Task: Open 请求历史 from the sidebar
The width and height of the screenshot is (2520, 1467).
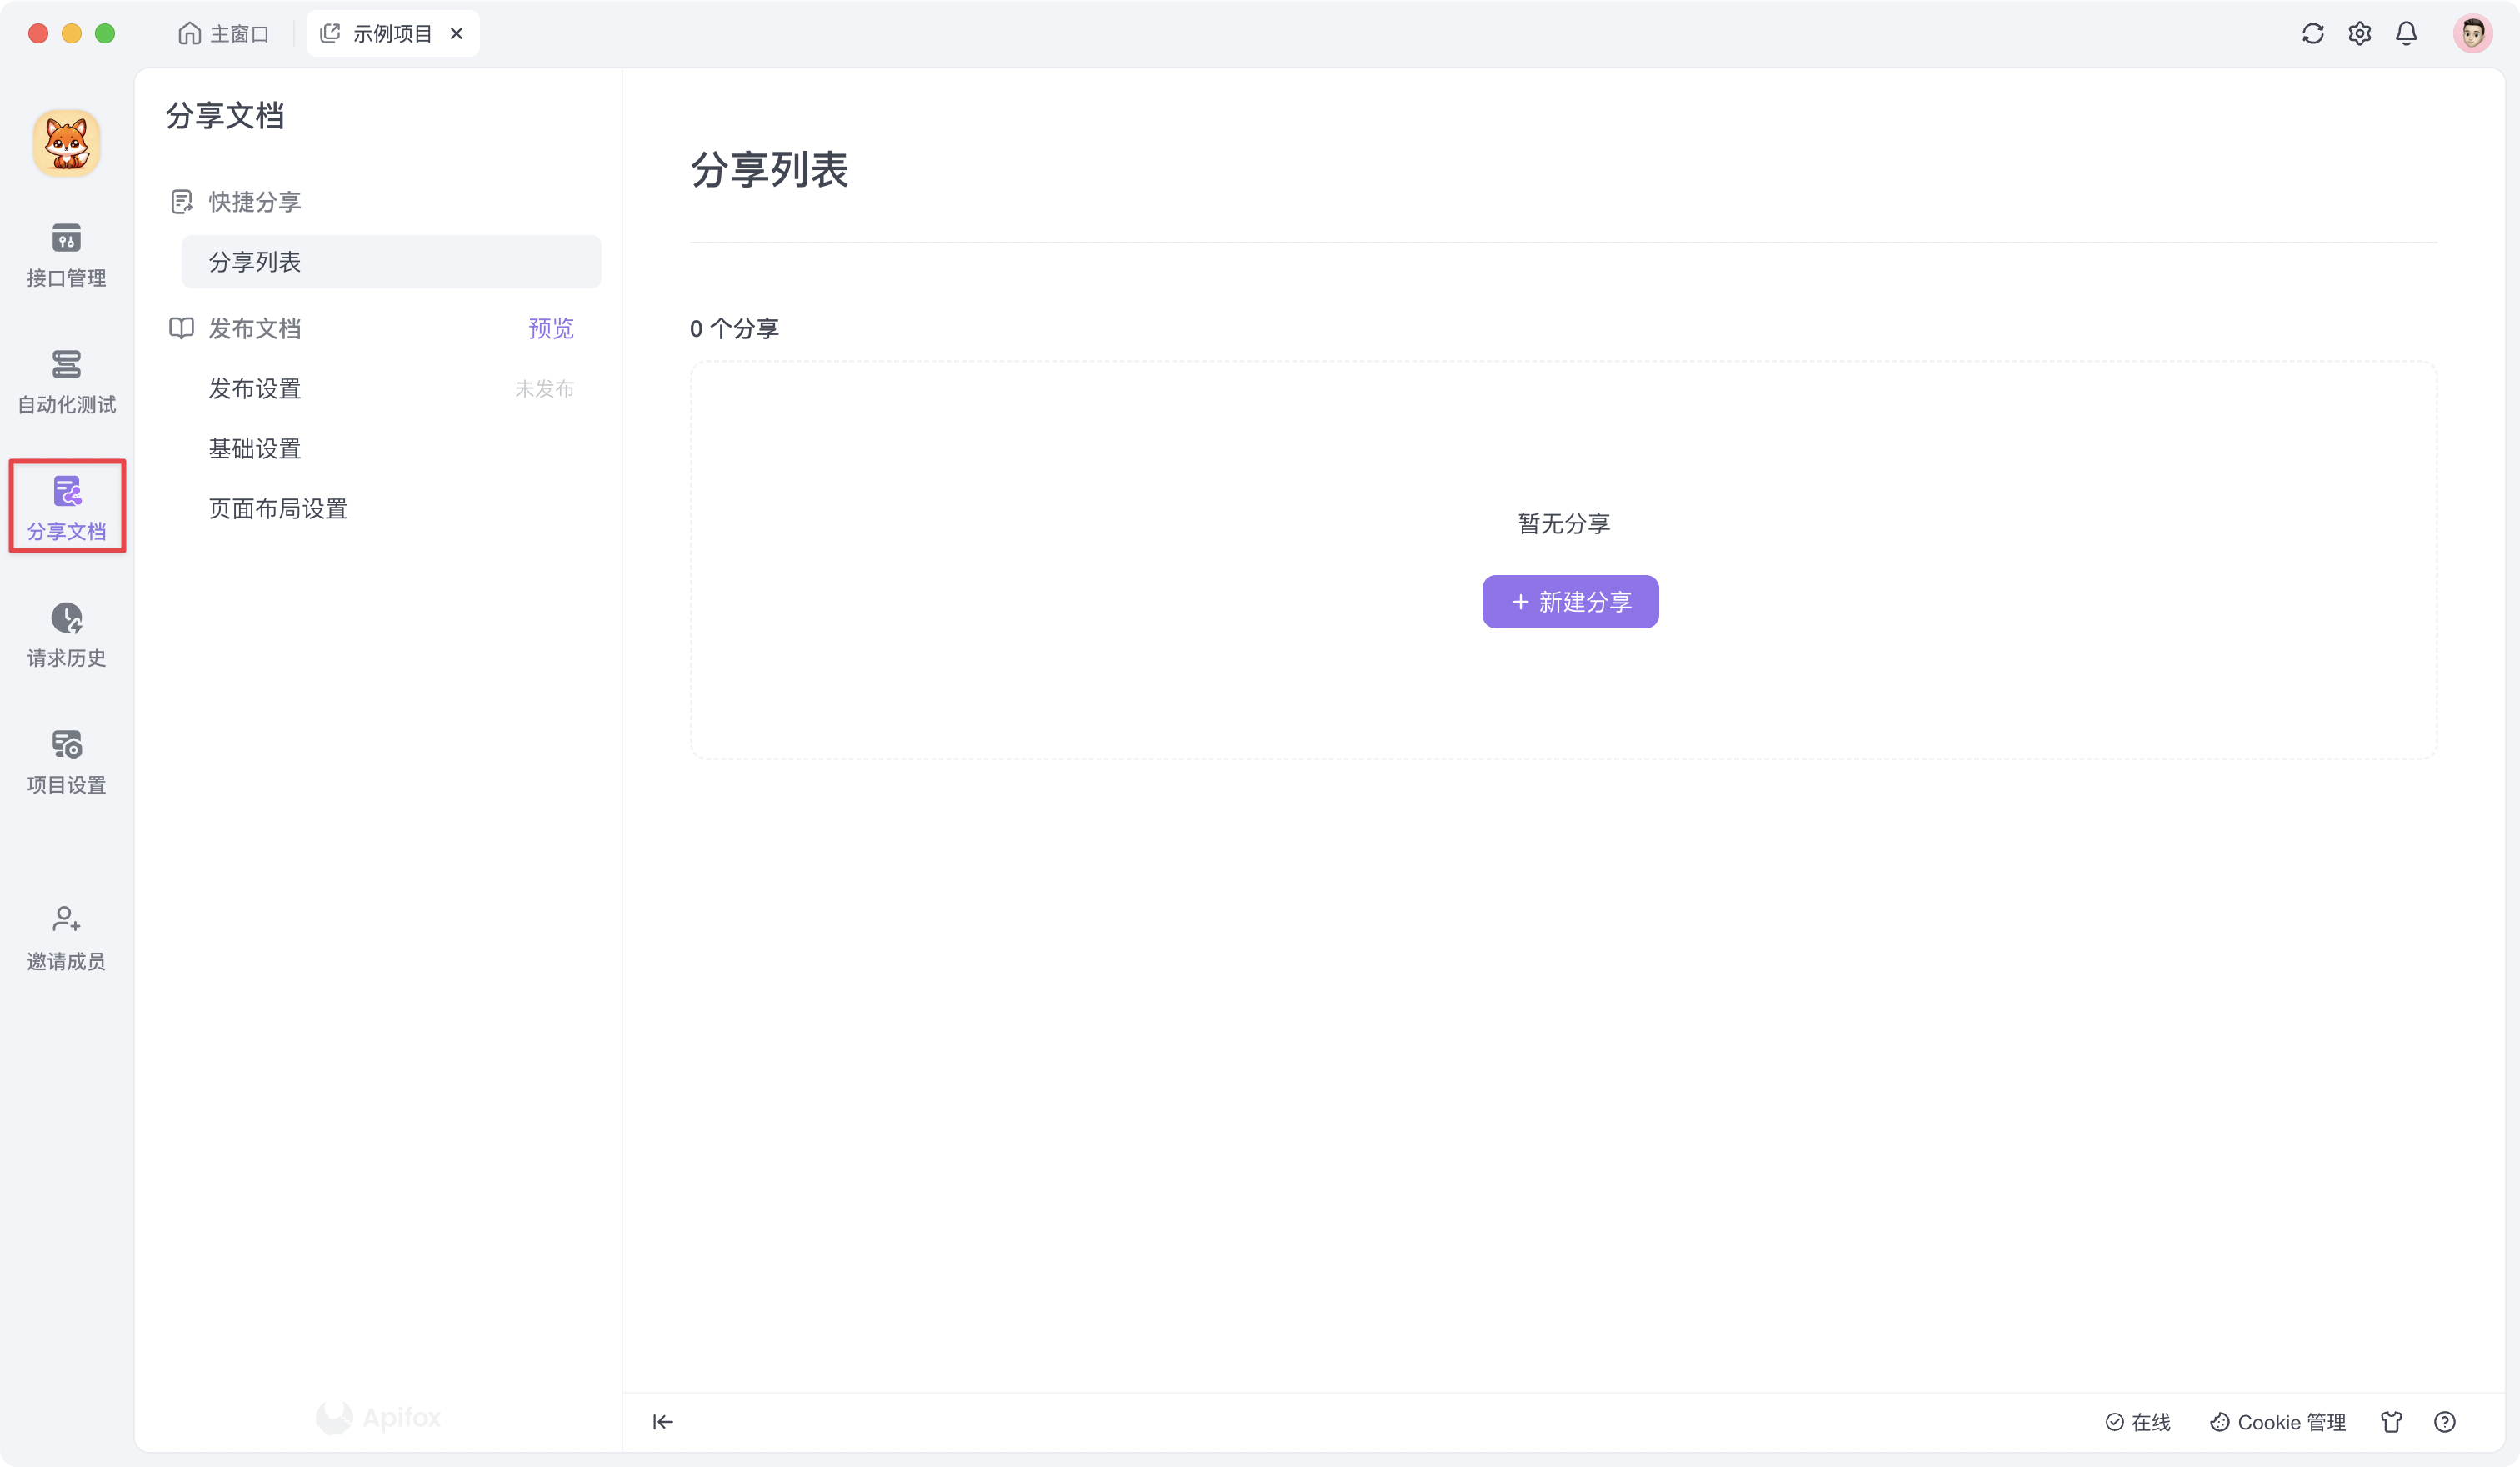Action: pos(66,634)
